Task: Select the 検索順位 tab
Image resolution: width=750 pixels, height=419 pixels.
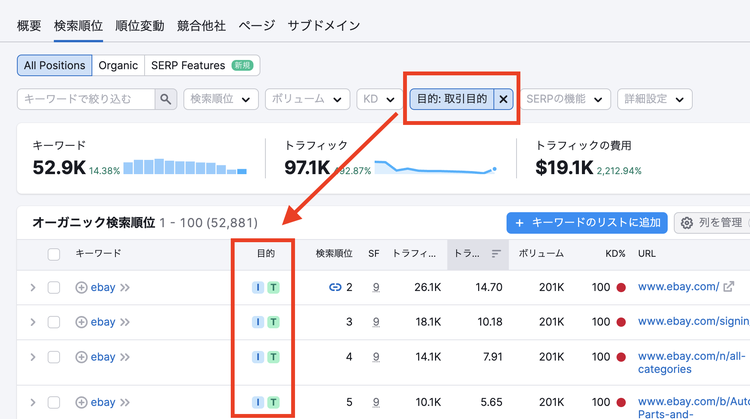Action: [78, 26]
